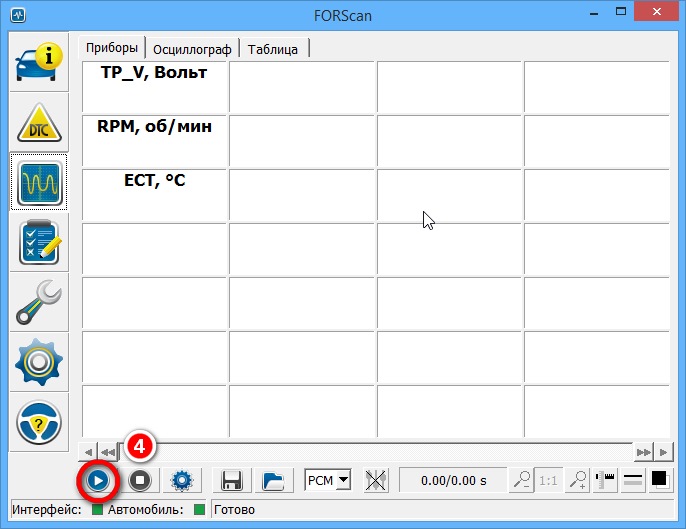Screen dimensions: 686x529
Task: Save recorded data with floppy icon
Action: pyautogui.click(x=232, y=480)
